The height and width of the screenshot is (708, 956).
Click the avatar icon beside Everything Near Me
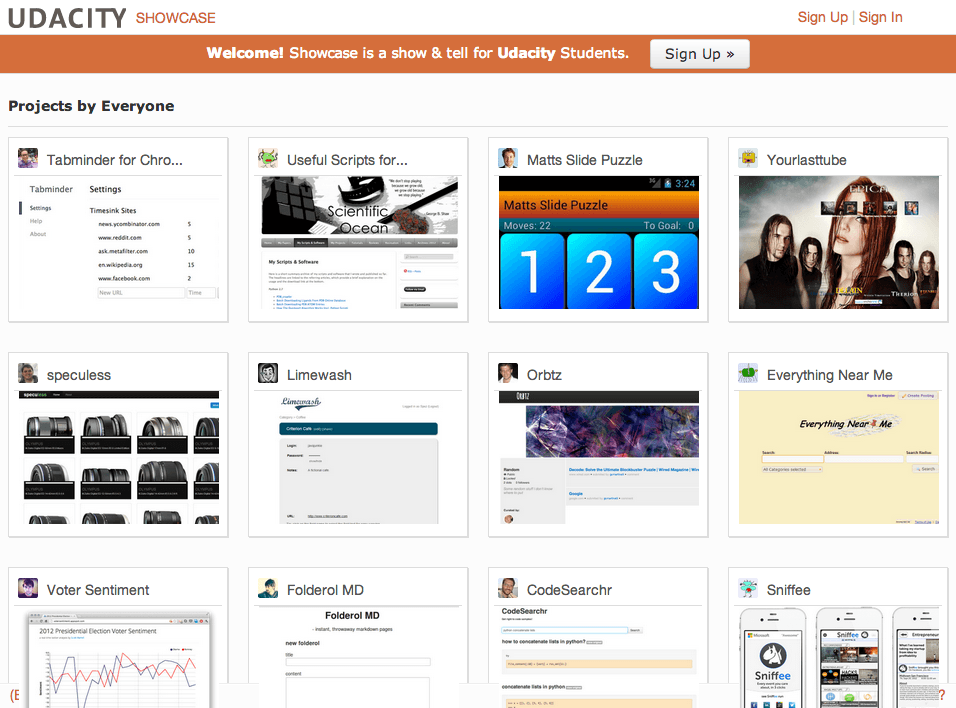pyautogui.click(x=748, y=374)
